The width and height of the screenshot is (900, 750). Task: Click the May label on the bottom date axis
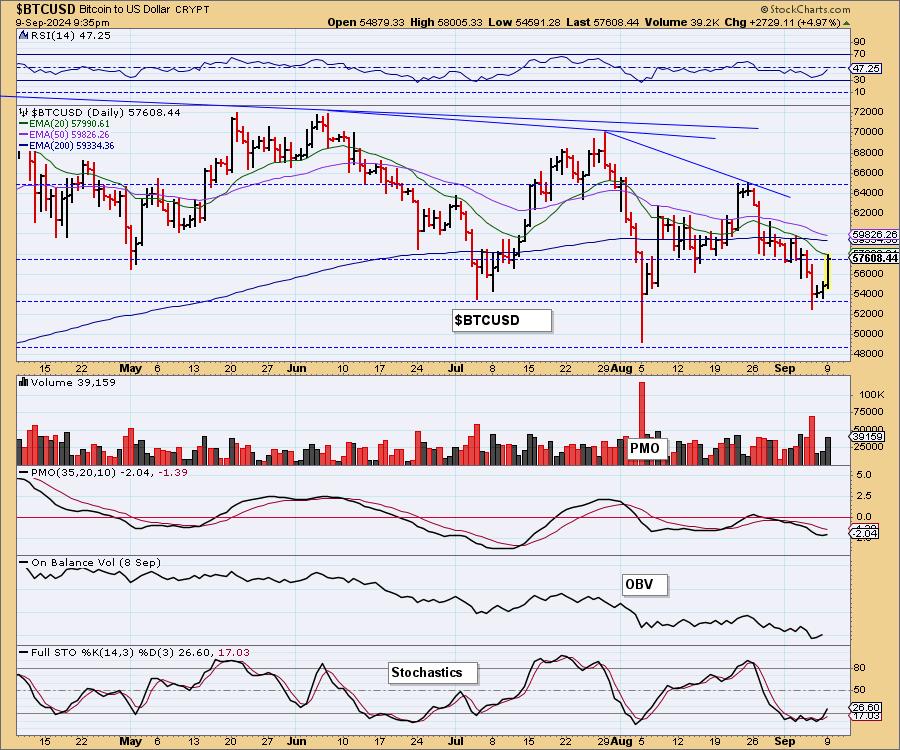[x=130, y=741]
